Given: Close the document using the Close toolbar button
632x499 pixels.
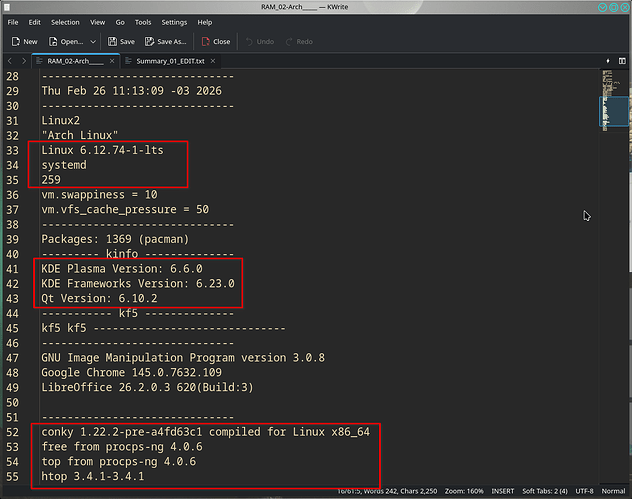Looking at the screenshot, I should coord(215,42).
